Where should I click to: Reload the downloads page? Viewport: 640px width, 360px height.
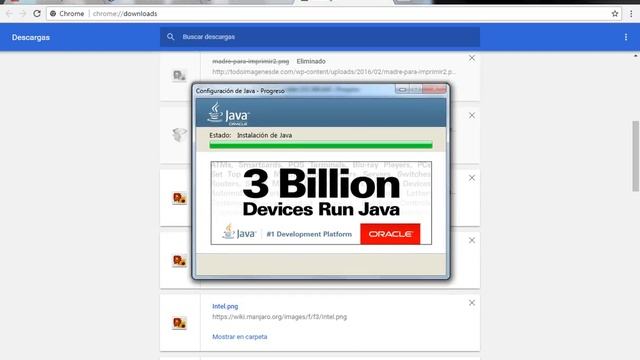point(37,13)
